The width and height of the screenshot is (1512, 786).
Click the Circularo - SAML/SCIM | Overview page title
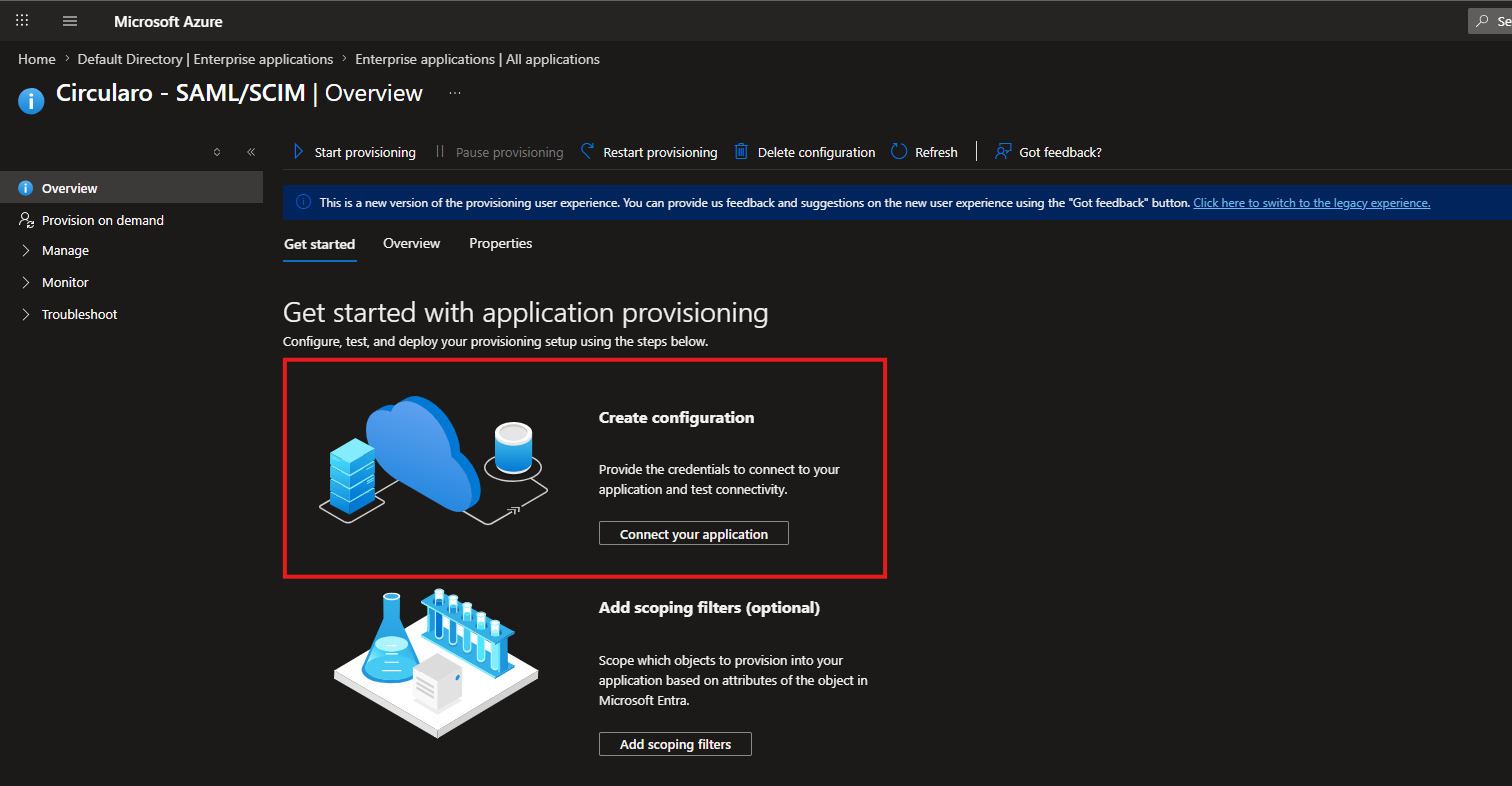click(x=240, y=93)
